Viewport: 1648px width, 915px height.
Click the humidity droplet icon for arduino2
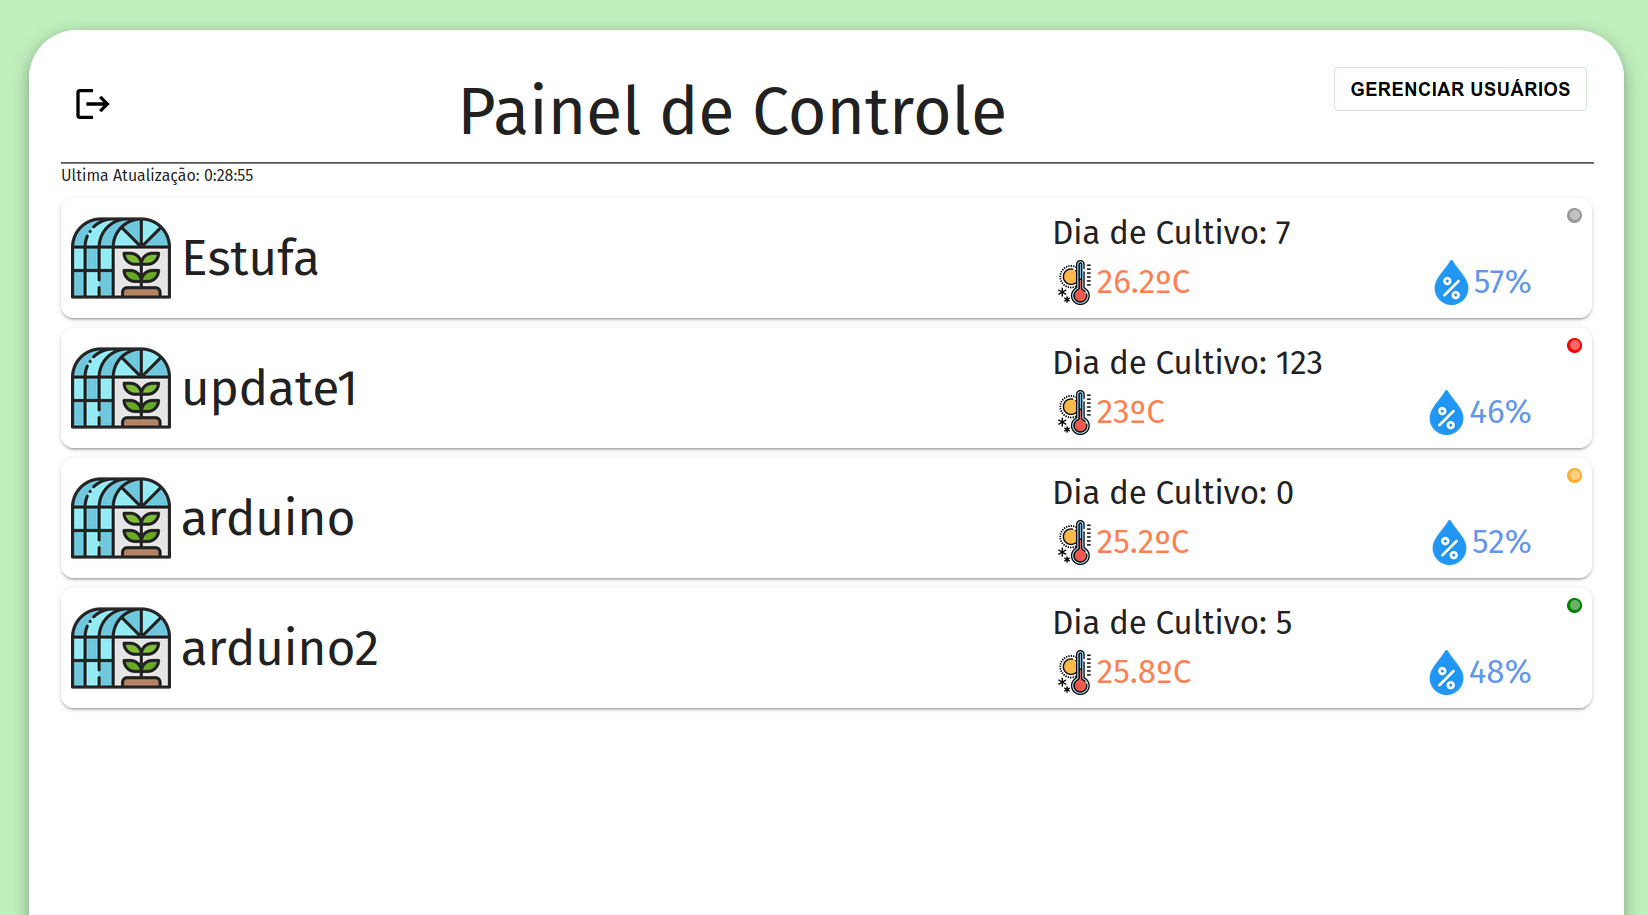[x=1446, y=673]
